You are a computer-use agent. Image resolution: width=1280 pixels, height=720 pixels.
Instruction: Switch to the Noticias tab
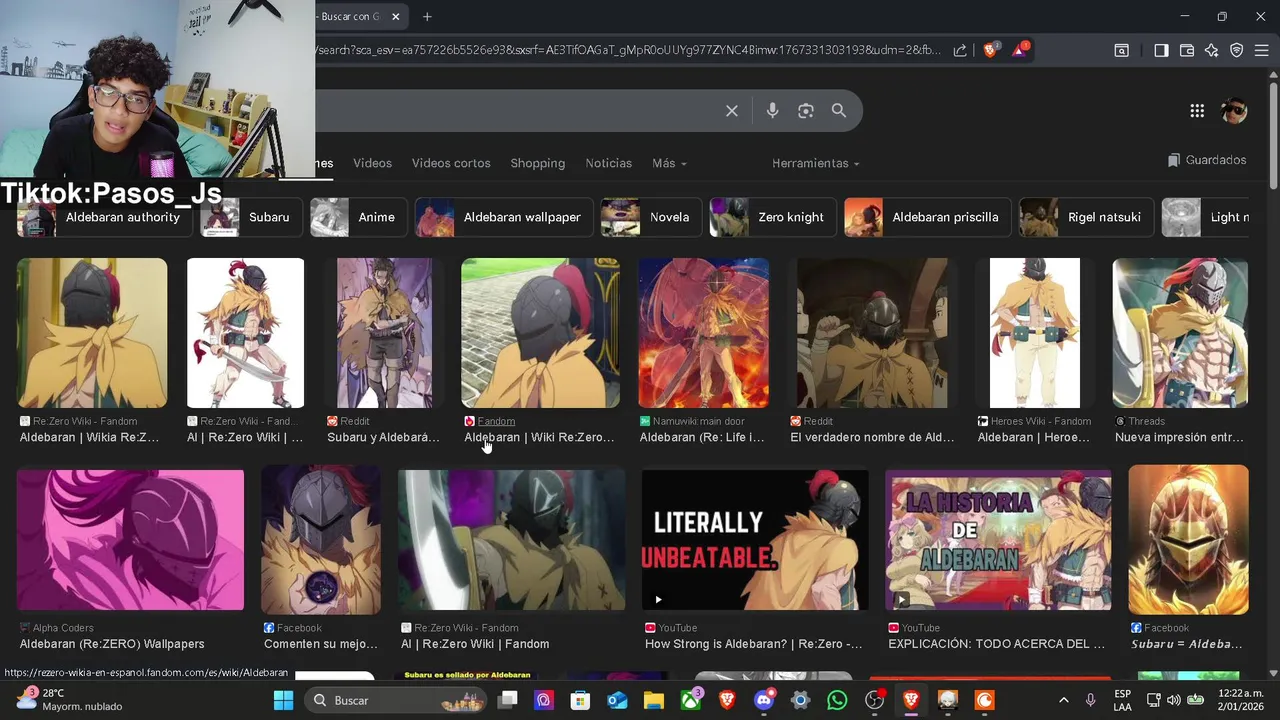click(x=608, y=163)
